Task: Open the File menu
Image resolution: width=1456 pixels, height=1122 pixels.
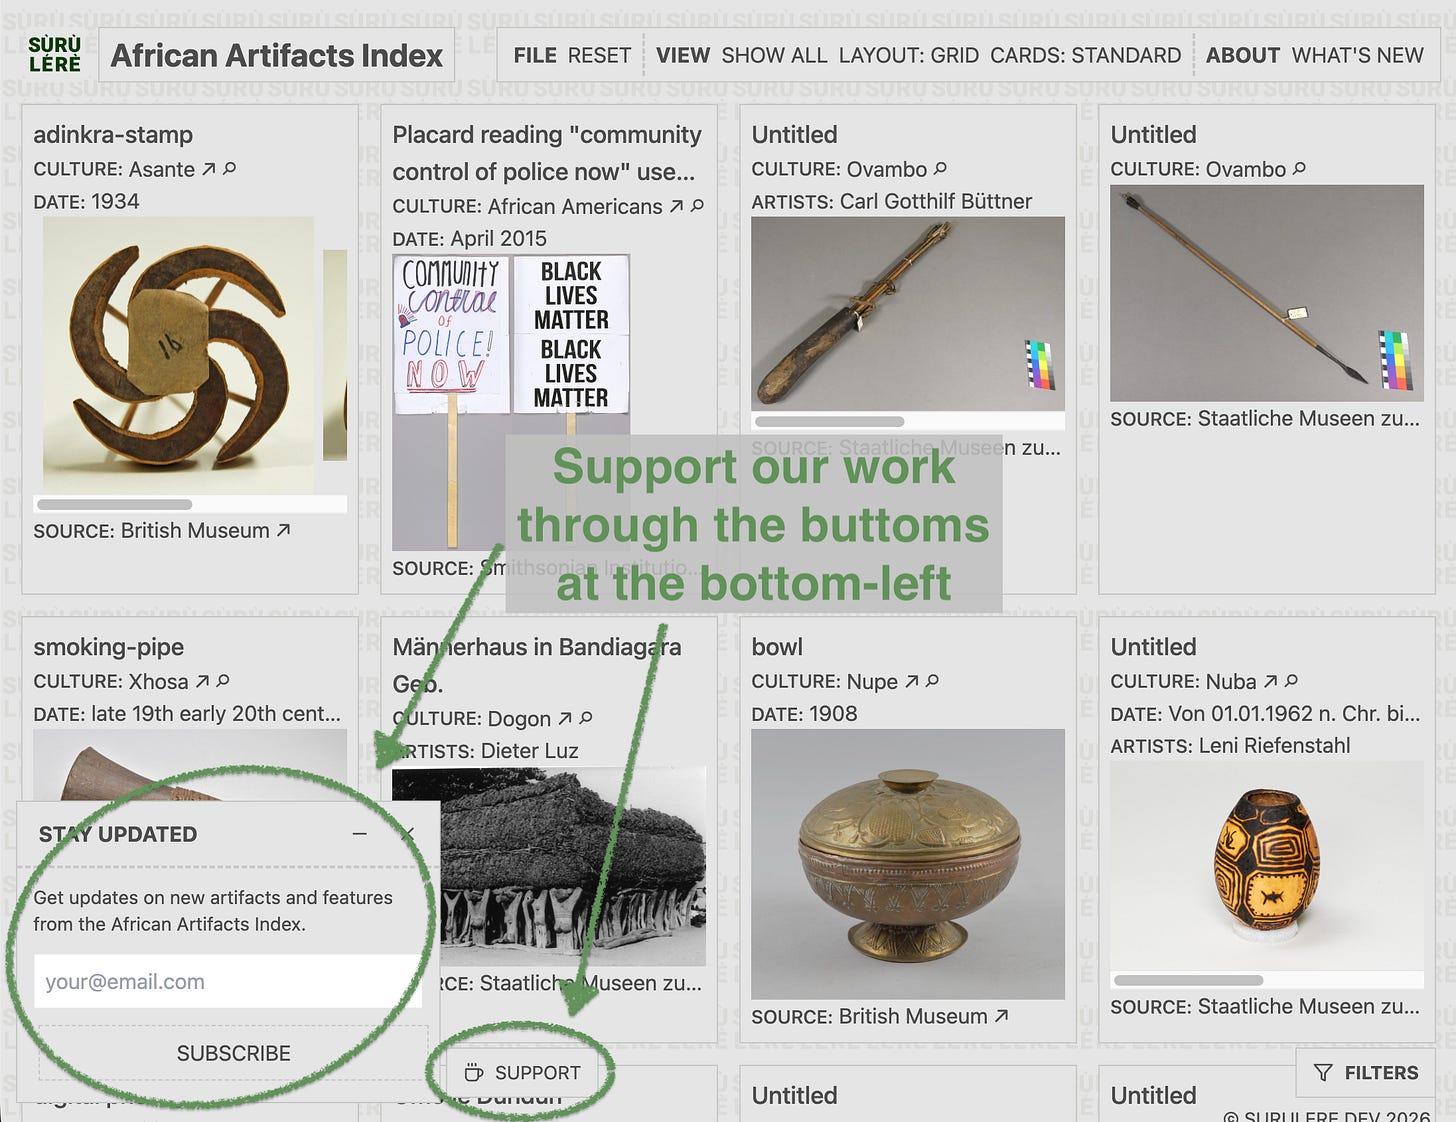Action: 535,55
